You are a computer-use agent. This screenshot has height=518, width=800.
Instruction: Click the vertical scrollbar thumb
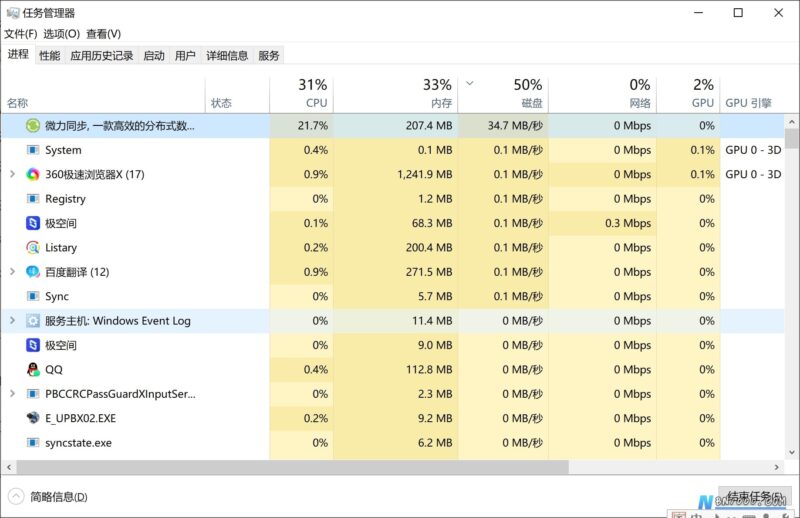tap(792, 138)
